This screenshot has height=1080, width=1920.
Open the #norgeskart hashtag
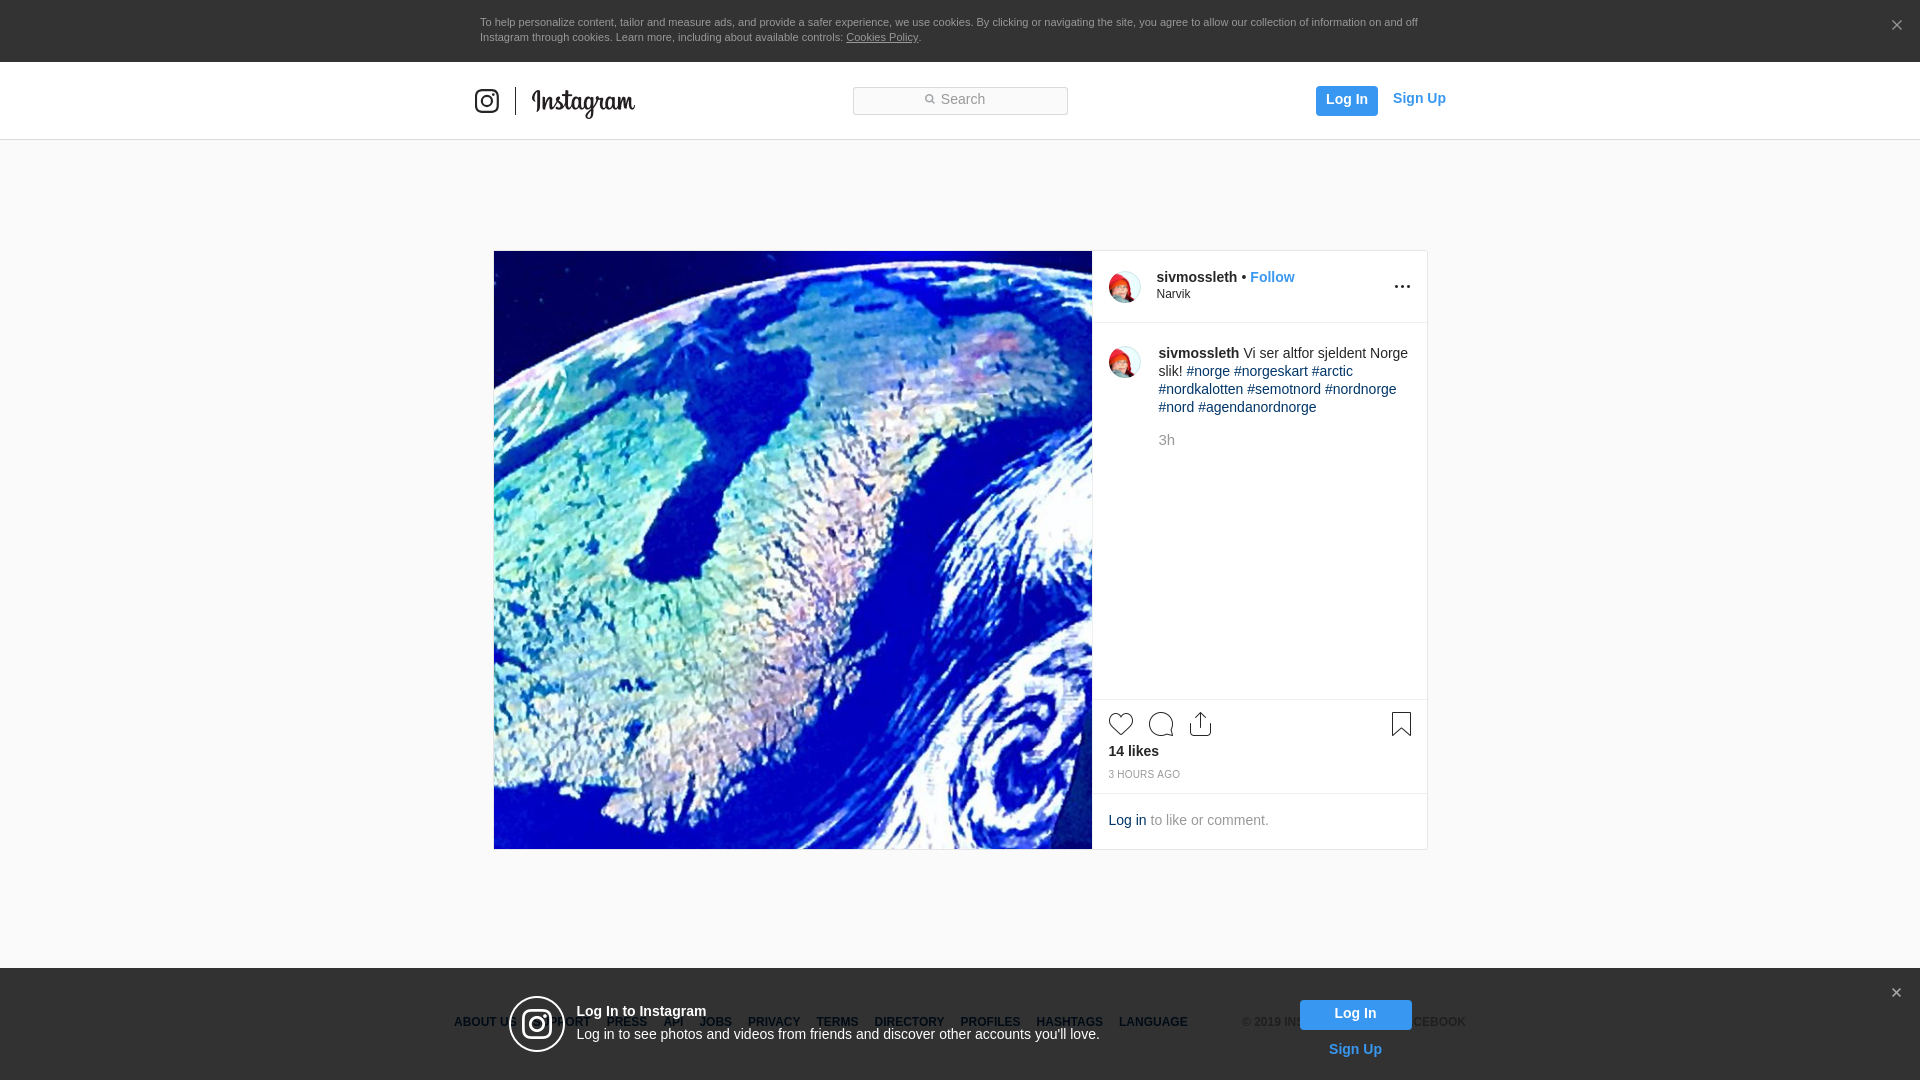pyautogui.click(x=1270, y=371)
